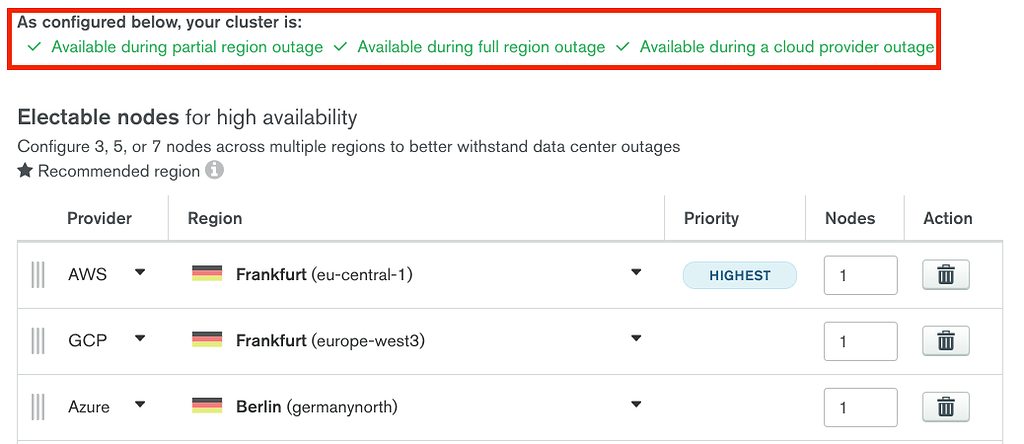This screenshot has width=1024, height=444.
Task: Delete the Azure Berlin node row
Action: pos(945,407)
